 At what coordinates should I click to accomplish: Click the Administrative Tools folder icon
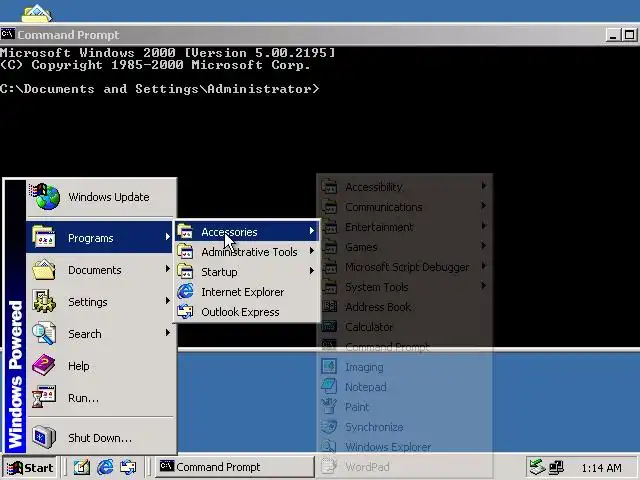pos(185,251)
